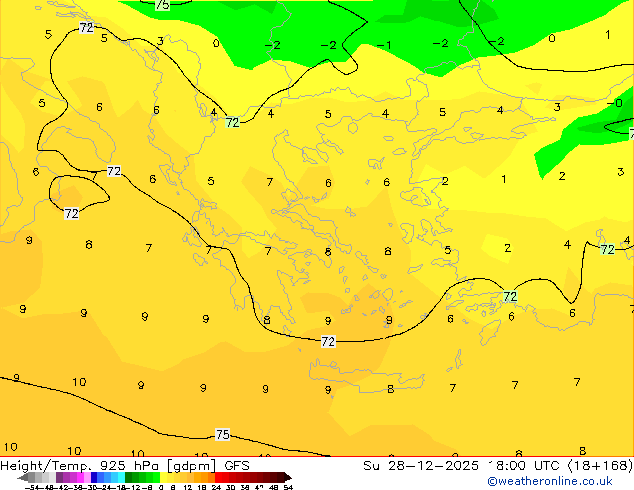Click the dark blue swatch in the temperature legend

[94, 477]
